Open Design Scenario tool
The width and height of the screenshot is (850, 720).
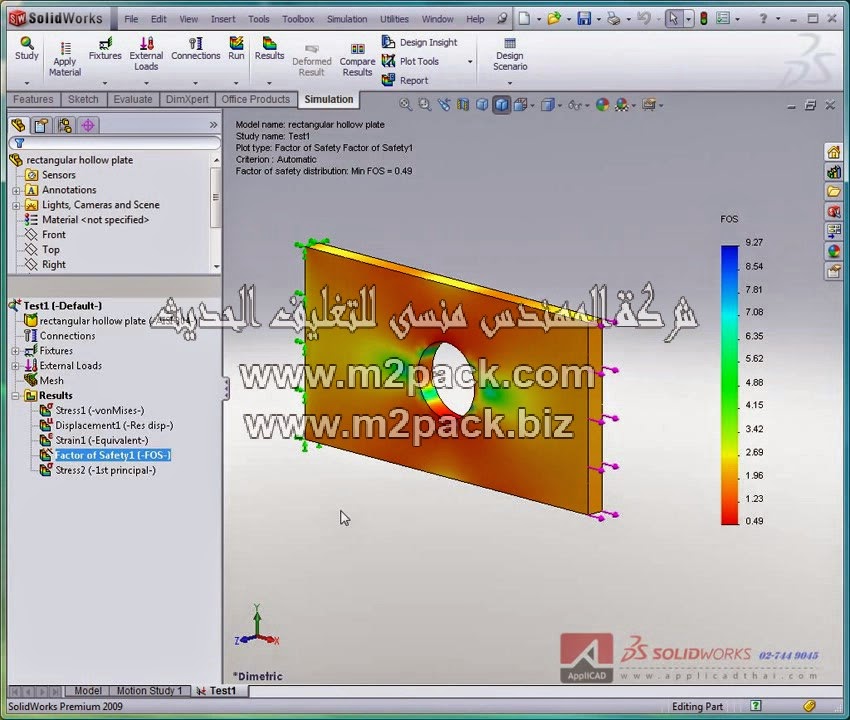tap(510, 54)
